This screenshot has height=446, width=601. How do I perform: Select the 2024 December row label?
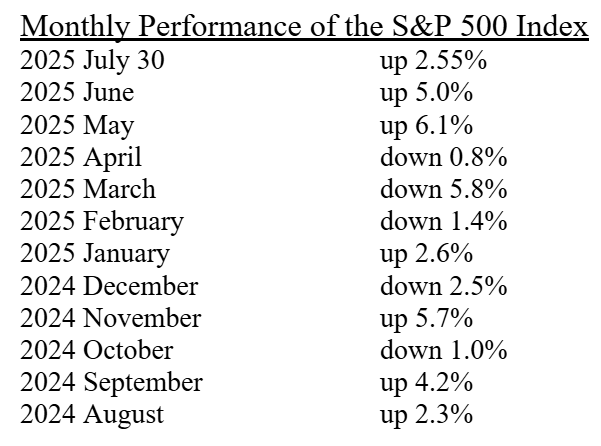click(x=109, y=286)
